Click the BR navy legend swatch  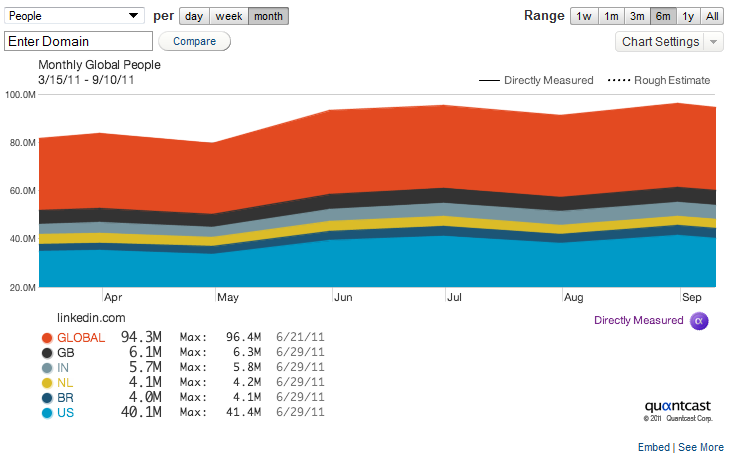pyautogui.click(x=47, y=398)
